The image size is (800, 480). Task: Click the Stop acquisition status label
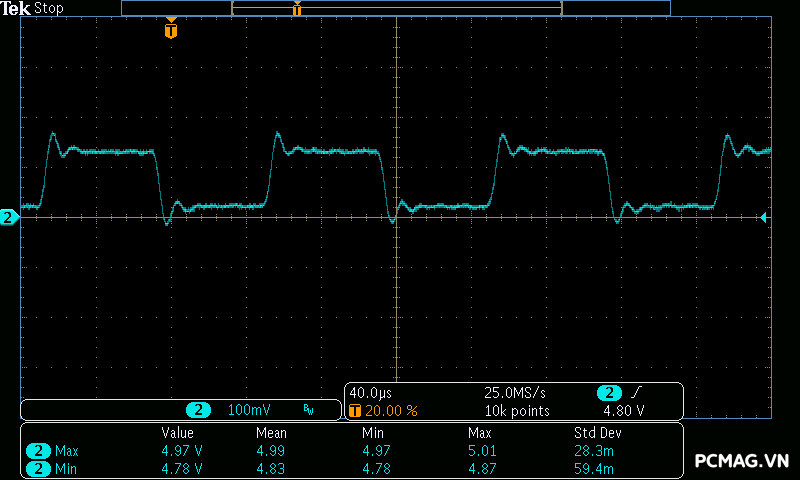(x=49, y=8)
